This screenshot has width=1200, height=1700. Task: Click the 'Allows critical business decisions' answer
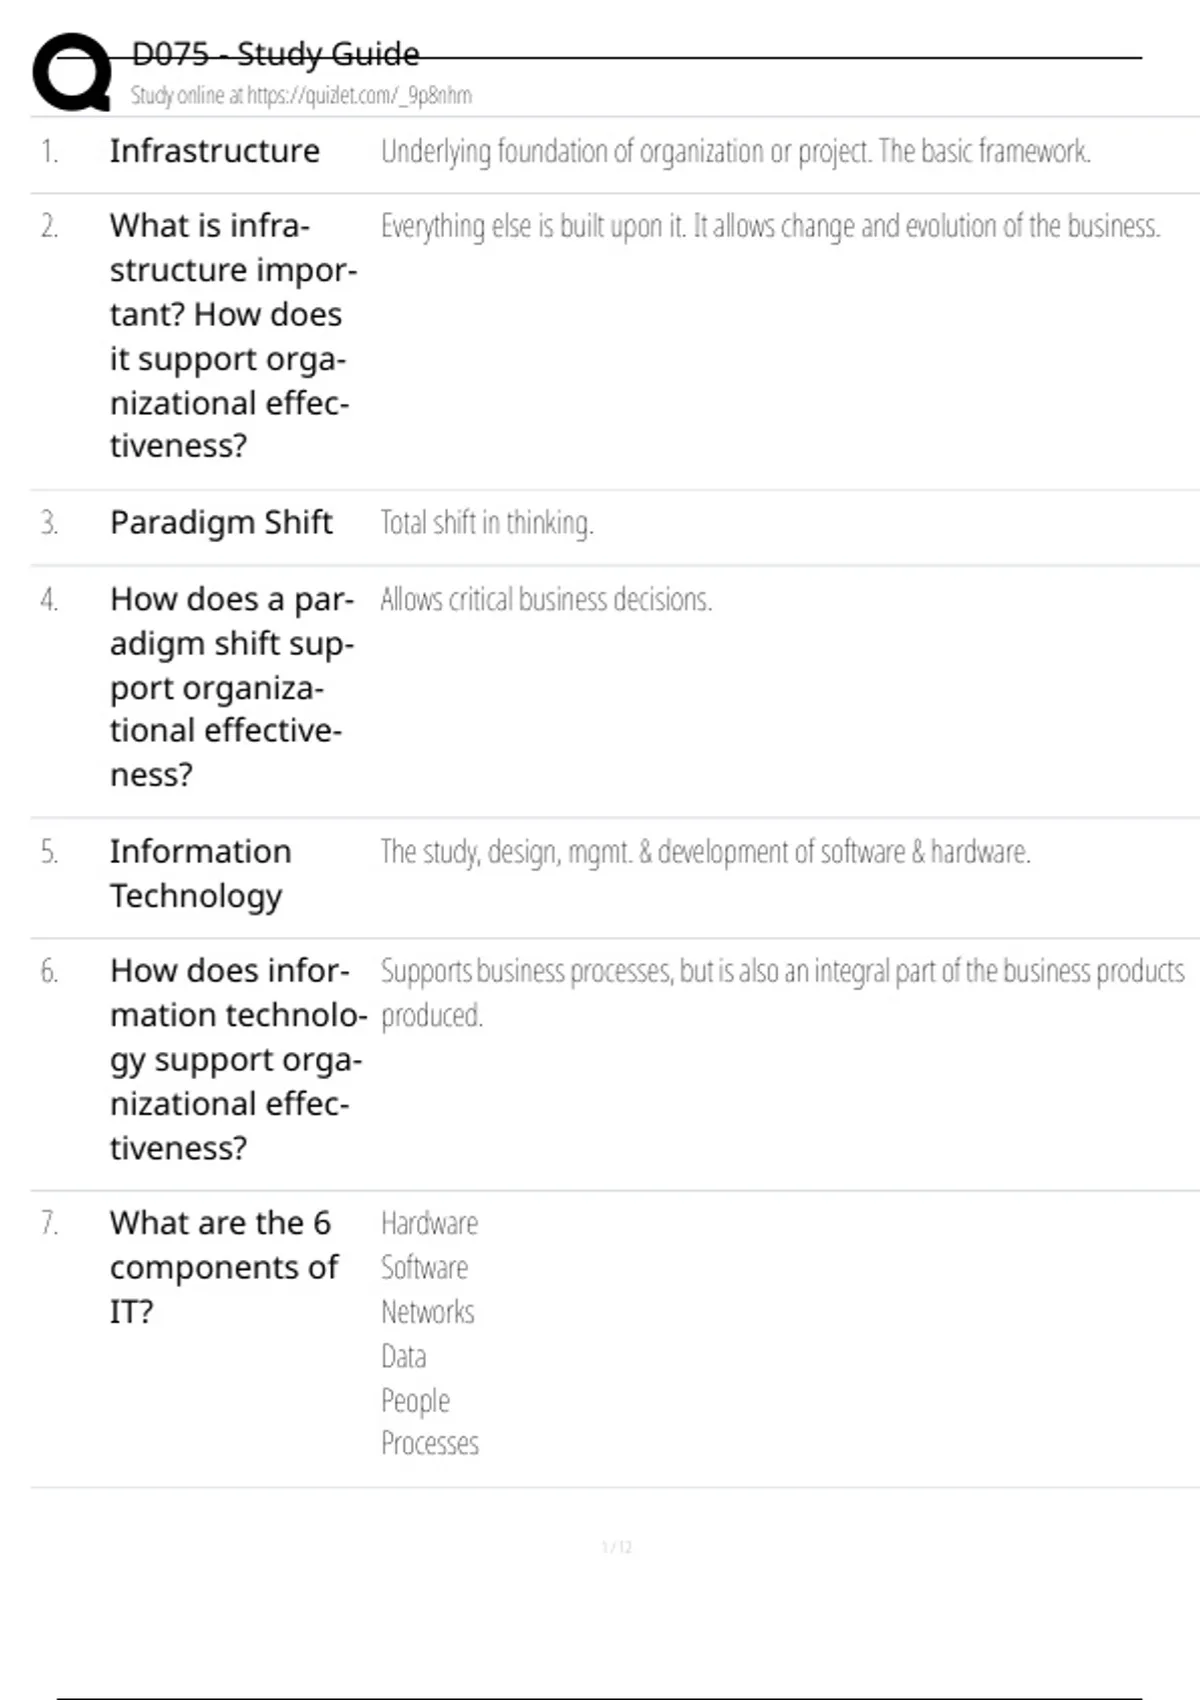(x=546, y=599)
